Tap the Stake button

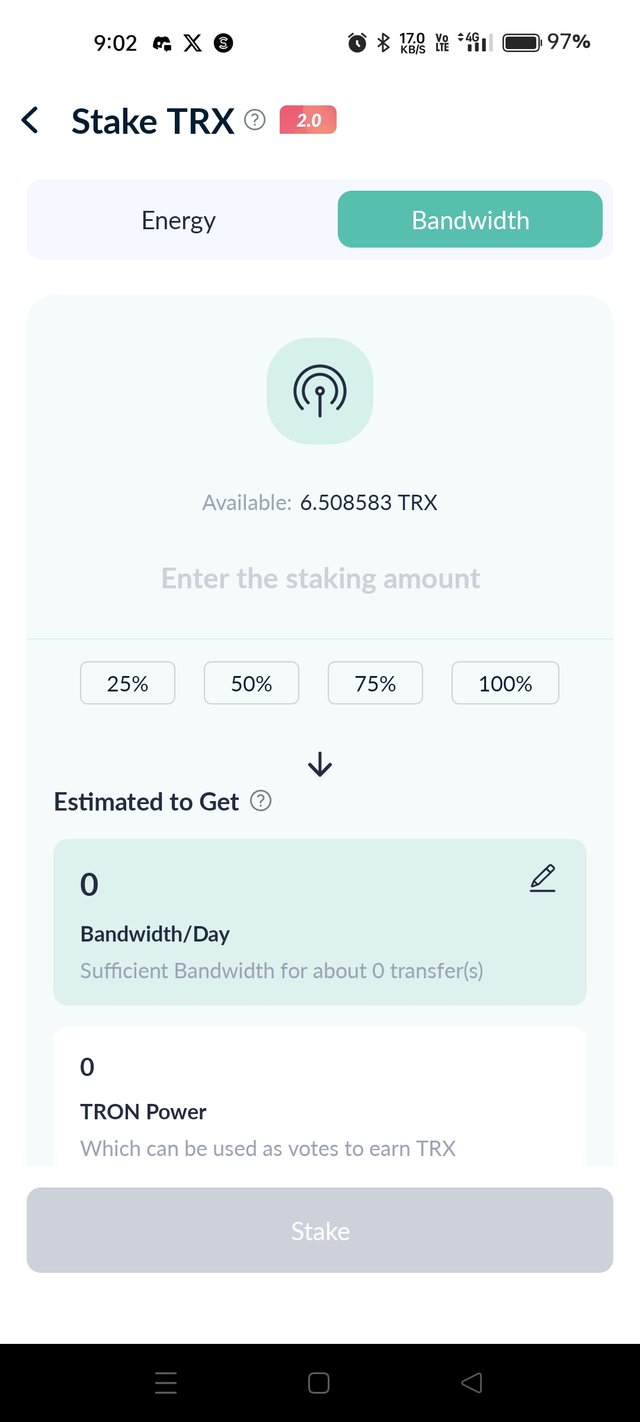coord(320,1230)
